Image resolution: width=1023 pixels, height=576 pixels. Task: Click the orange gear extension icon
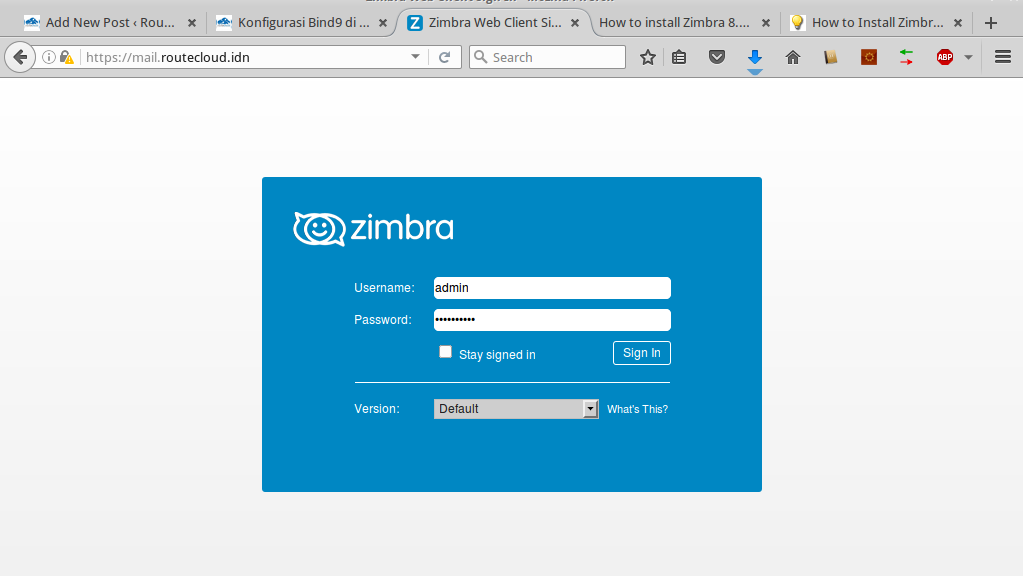coord(868,57)
